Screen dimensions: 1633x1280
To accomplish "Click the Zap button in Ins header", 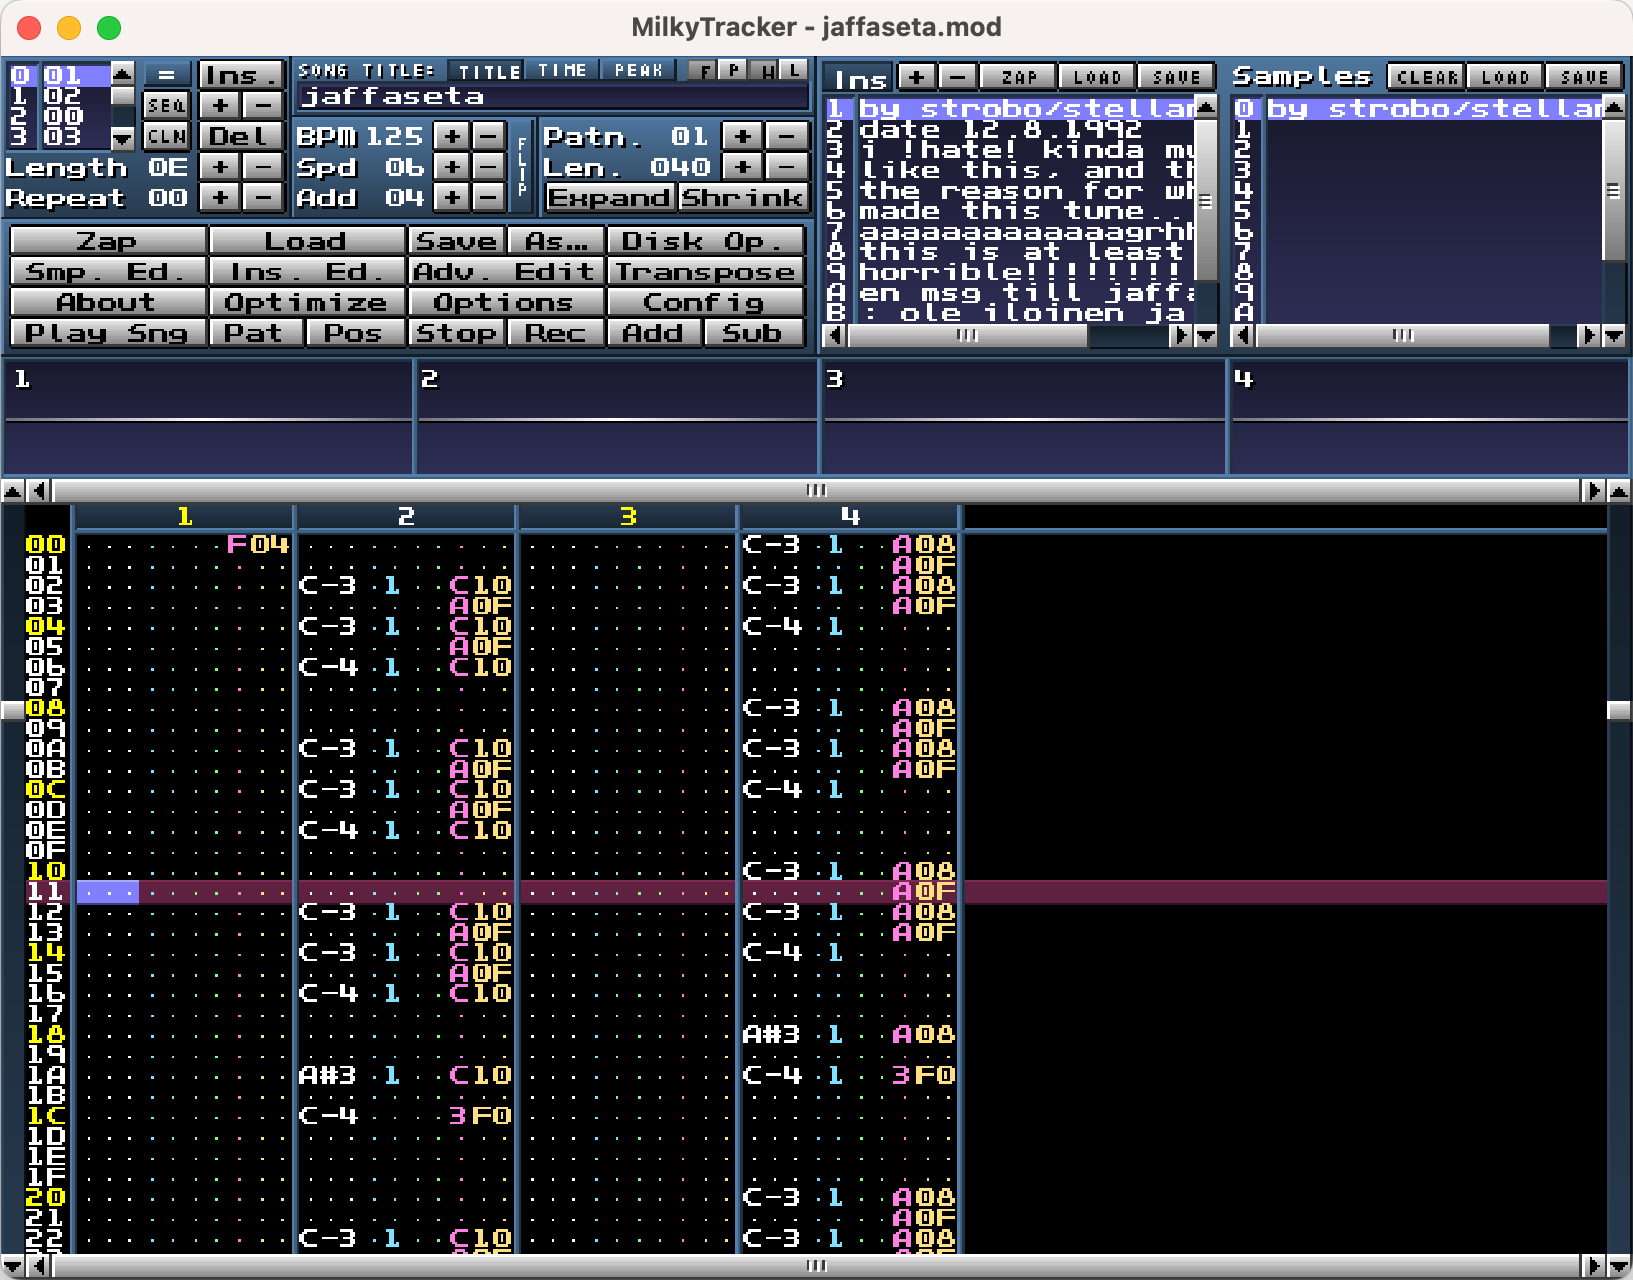I will (1018, 77).
